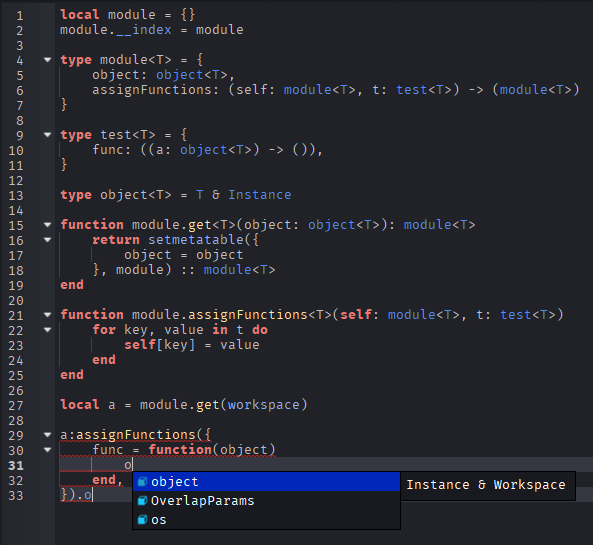The height and width of the screenshot is (545, 593).
Task: Collapse the return setmetatable fold at line 16
Action: (x=47, y=239)
